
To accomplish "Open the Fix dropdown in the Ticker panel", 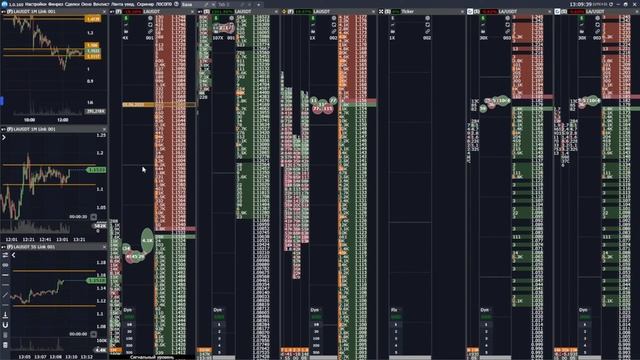I will tap(395, 310).
